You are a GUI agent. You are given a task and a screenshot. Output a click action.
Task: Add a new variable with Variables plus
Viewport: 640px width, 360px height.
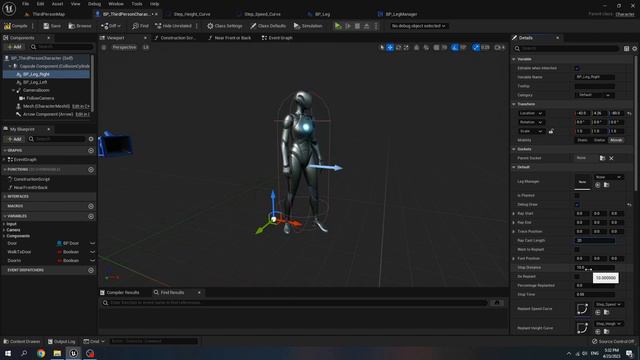91,216
